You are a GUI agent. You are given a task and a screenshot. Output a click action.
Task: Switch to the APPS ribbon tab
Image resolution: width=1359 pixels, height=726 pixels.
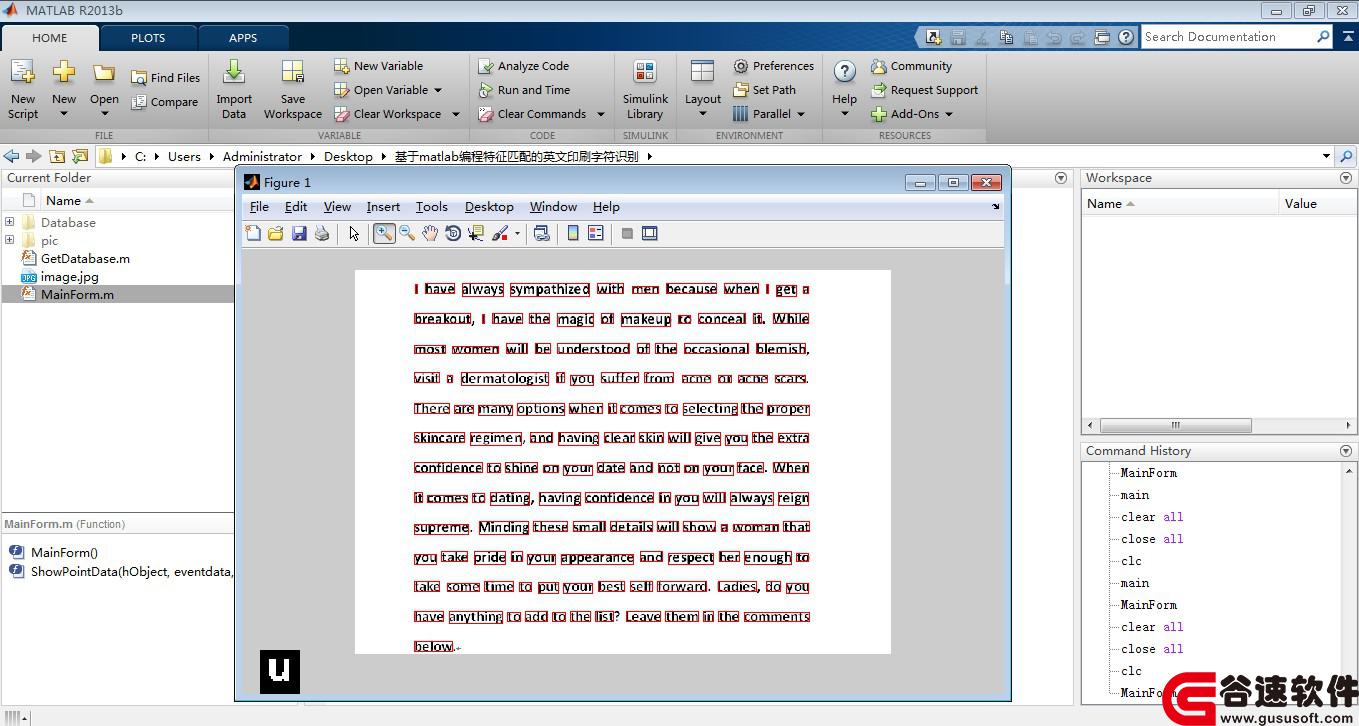243,38
